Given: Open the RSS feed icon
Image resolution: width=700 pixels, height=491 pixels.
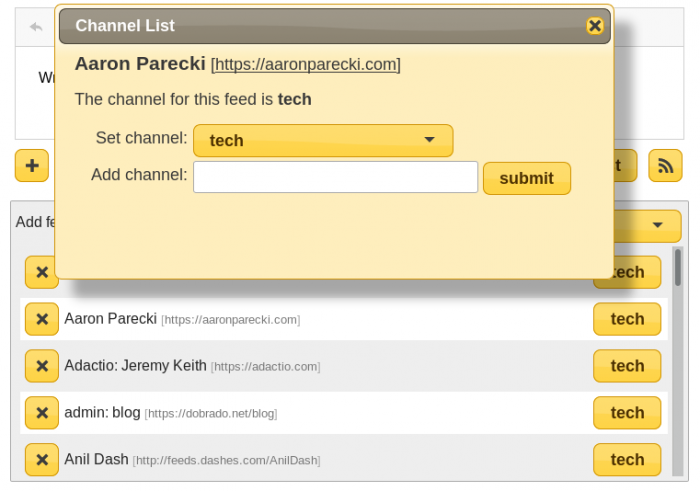Looking at the screenshot, I should (665, 166).
